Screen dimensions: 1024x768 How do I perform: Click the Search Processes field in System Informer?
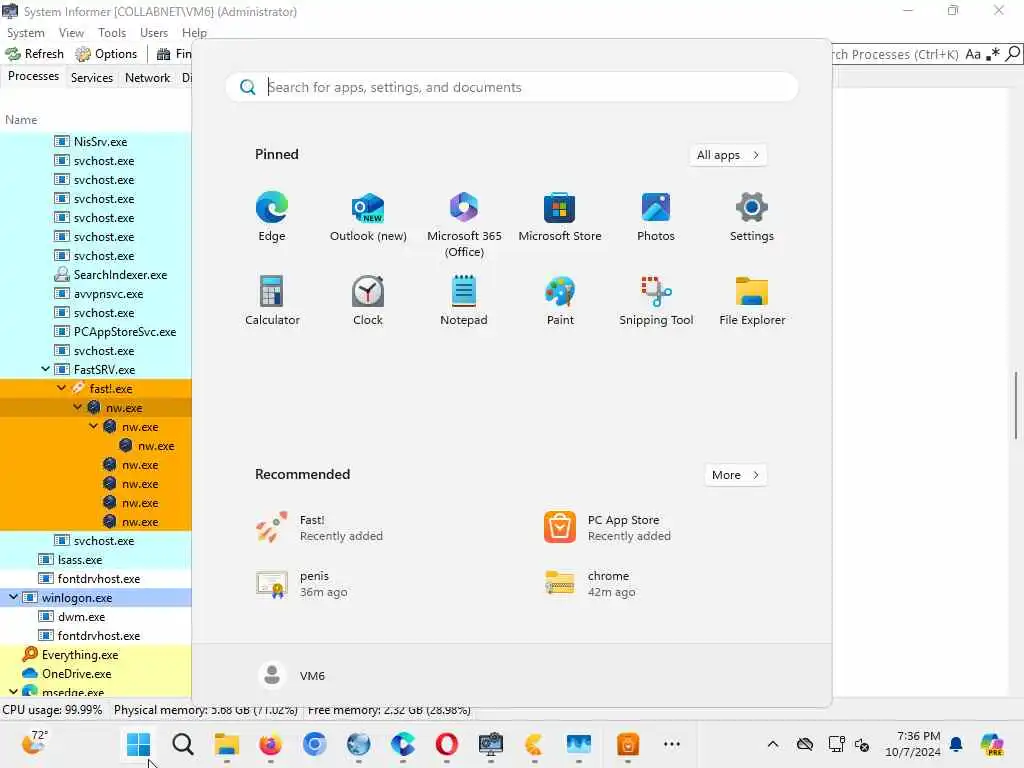point(895,54)
